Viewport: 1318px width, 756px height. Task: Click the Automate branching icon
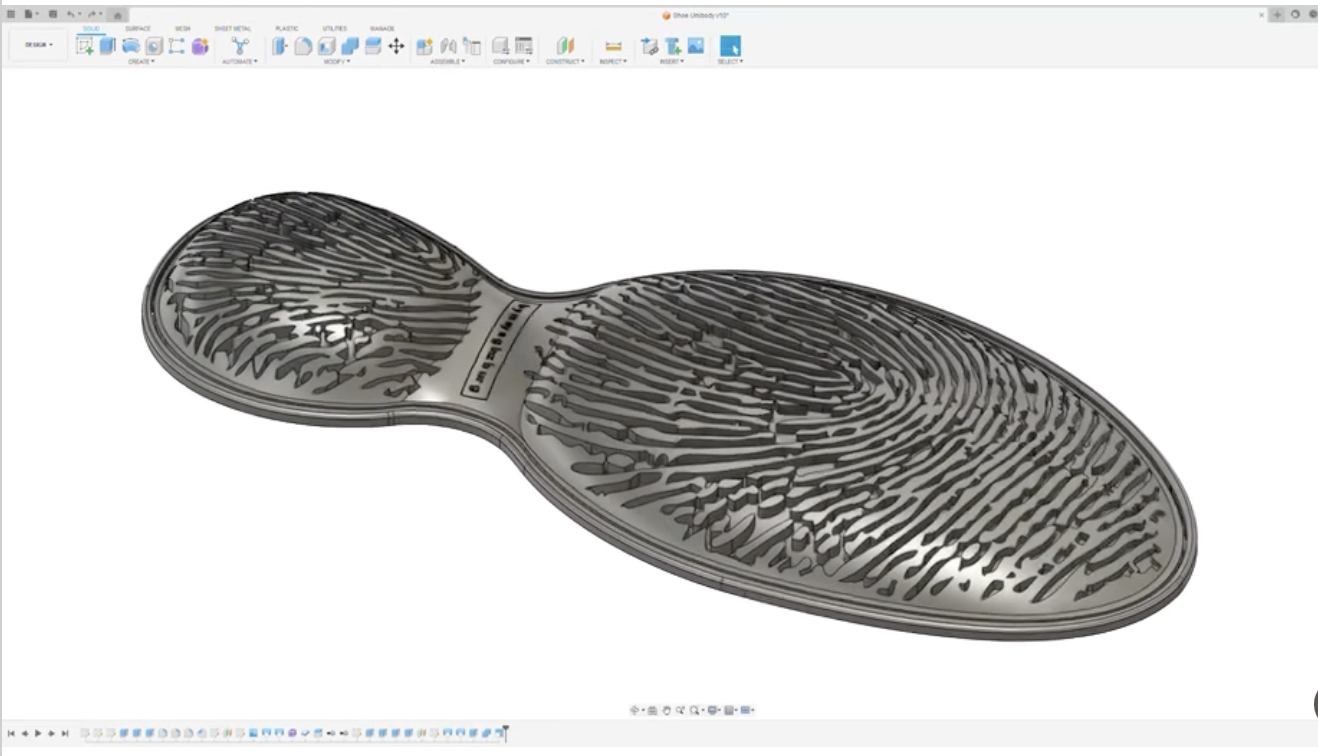[x=240, y=46]
